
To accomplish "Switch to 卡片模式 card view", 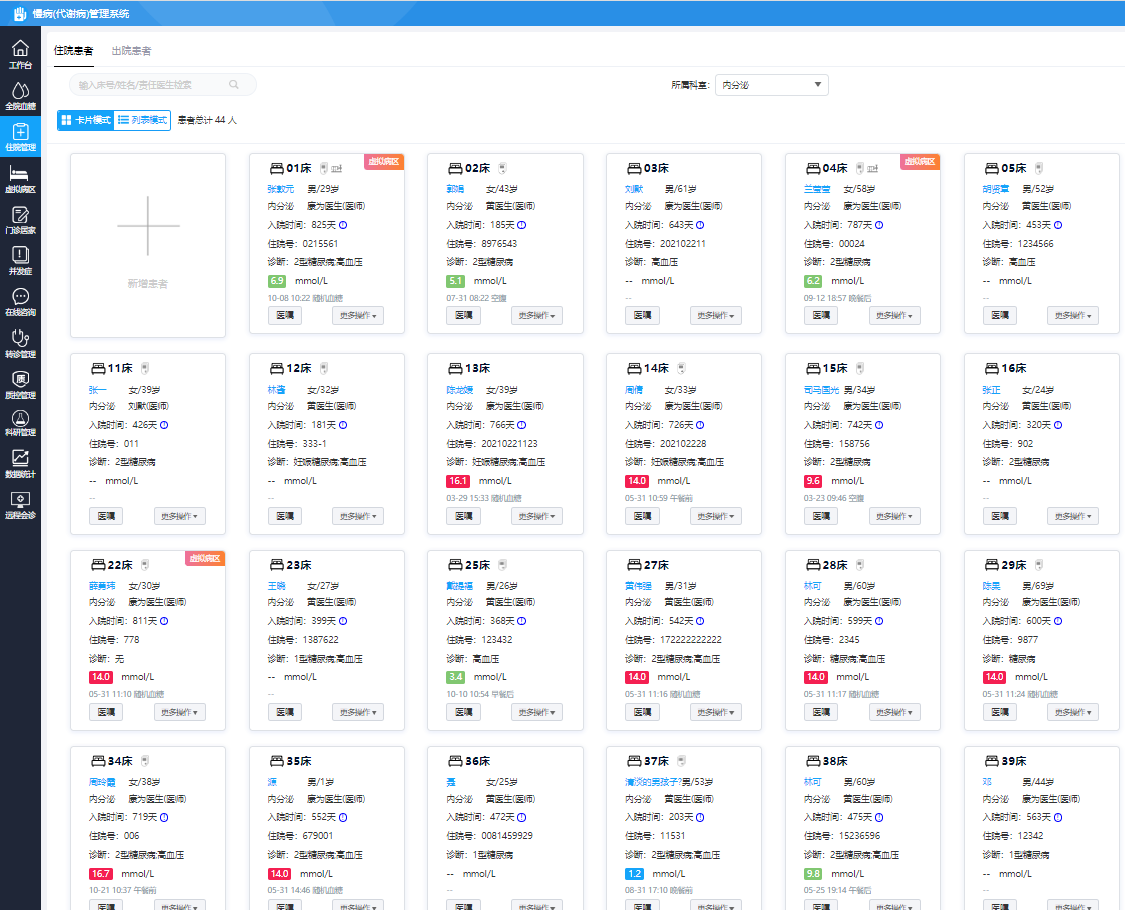I will tap(86, 120).
